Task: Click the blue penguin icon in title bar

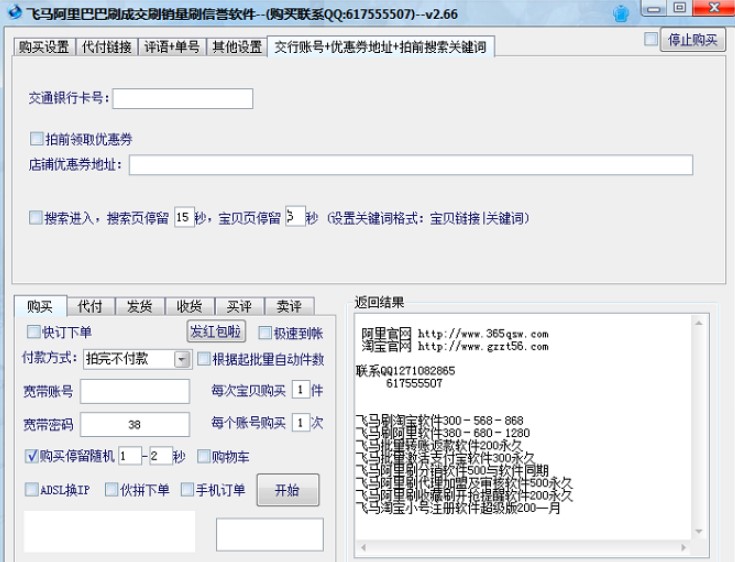Action: (x=621, y=13)
